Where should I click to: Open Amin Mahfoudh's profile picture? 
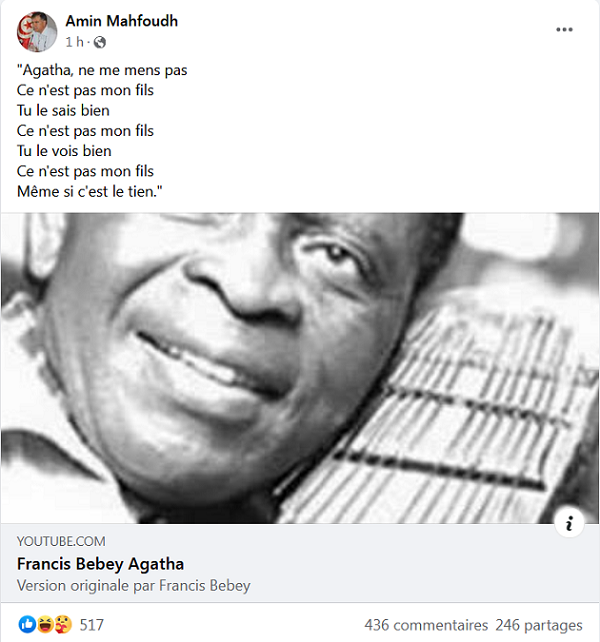pyautogui.click(x=37, y=32)
